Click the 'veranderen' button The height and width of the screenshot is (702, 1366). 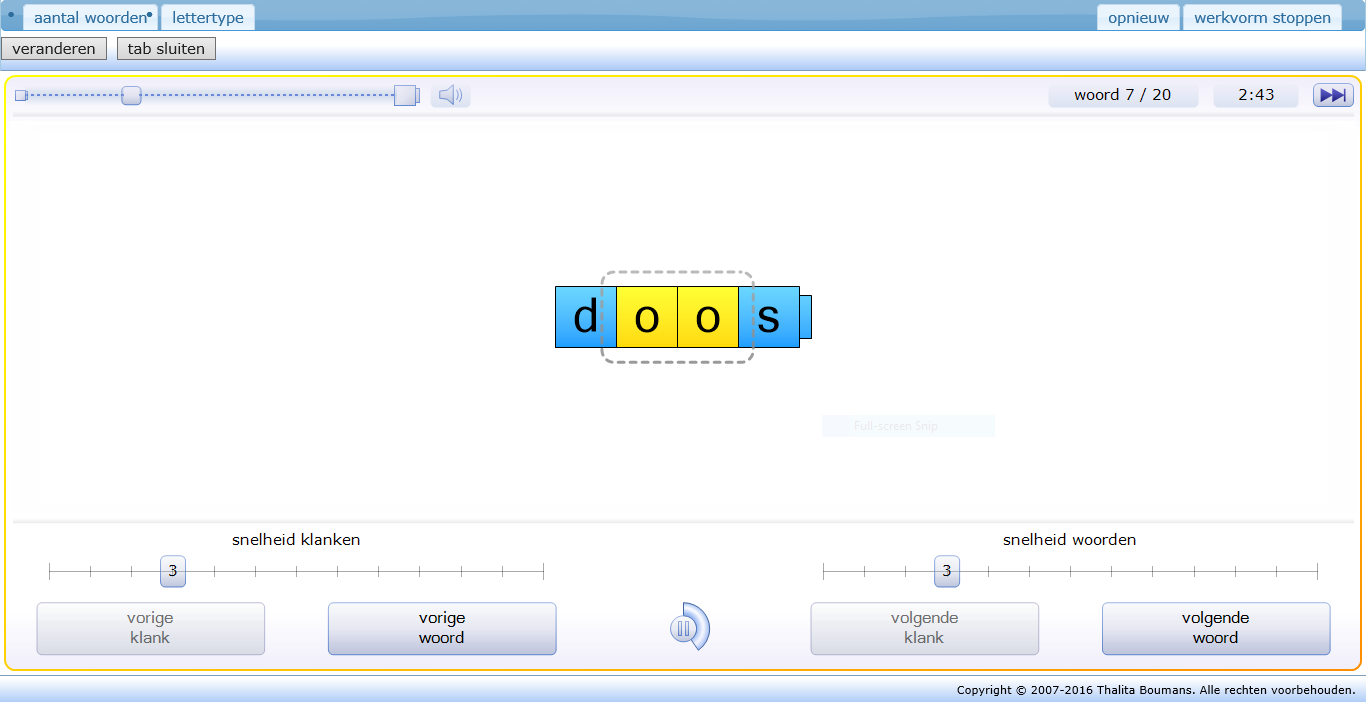54,49
